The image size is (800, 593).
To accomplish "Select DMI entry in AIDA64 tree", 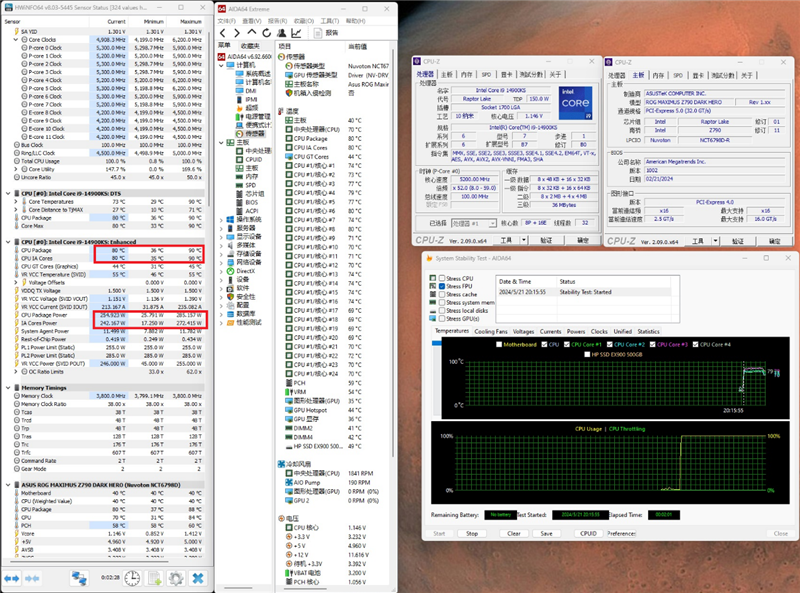I will (x=246, y=91).
